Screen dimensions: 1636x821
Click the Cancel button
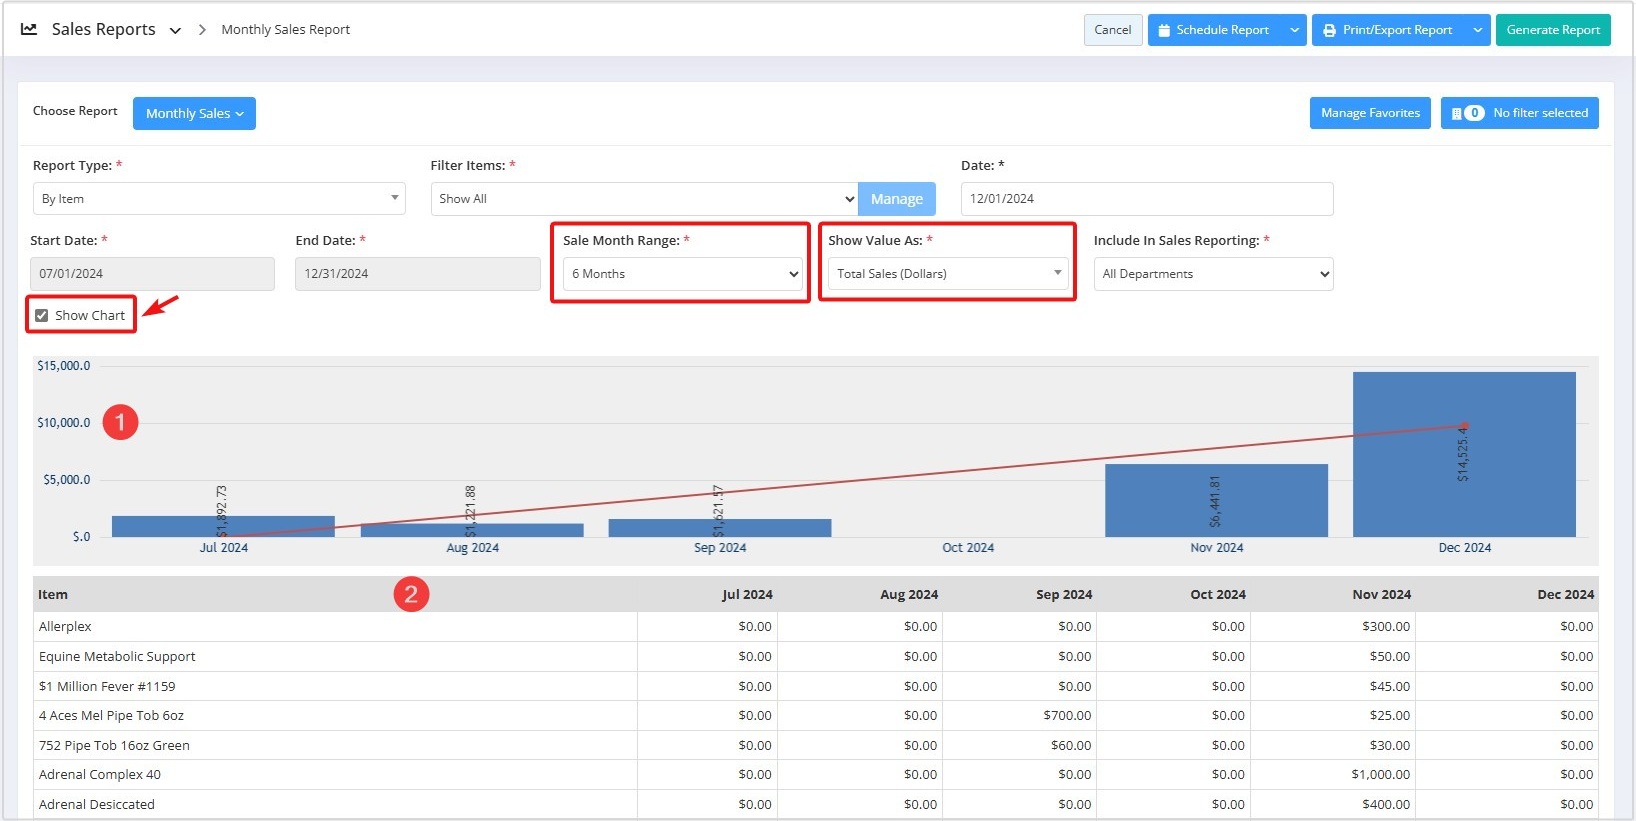1113,30
